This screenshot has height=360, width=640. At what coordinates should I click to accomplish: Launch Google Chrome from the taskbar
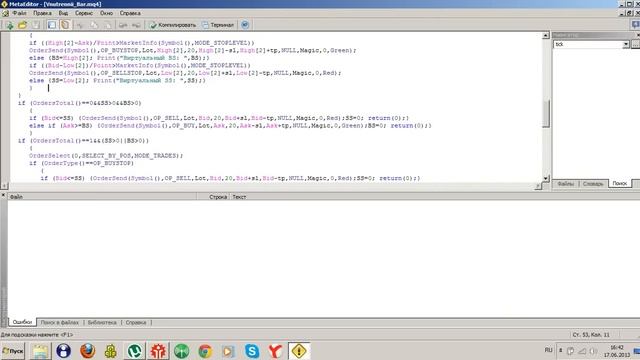tap(205, 351)
